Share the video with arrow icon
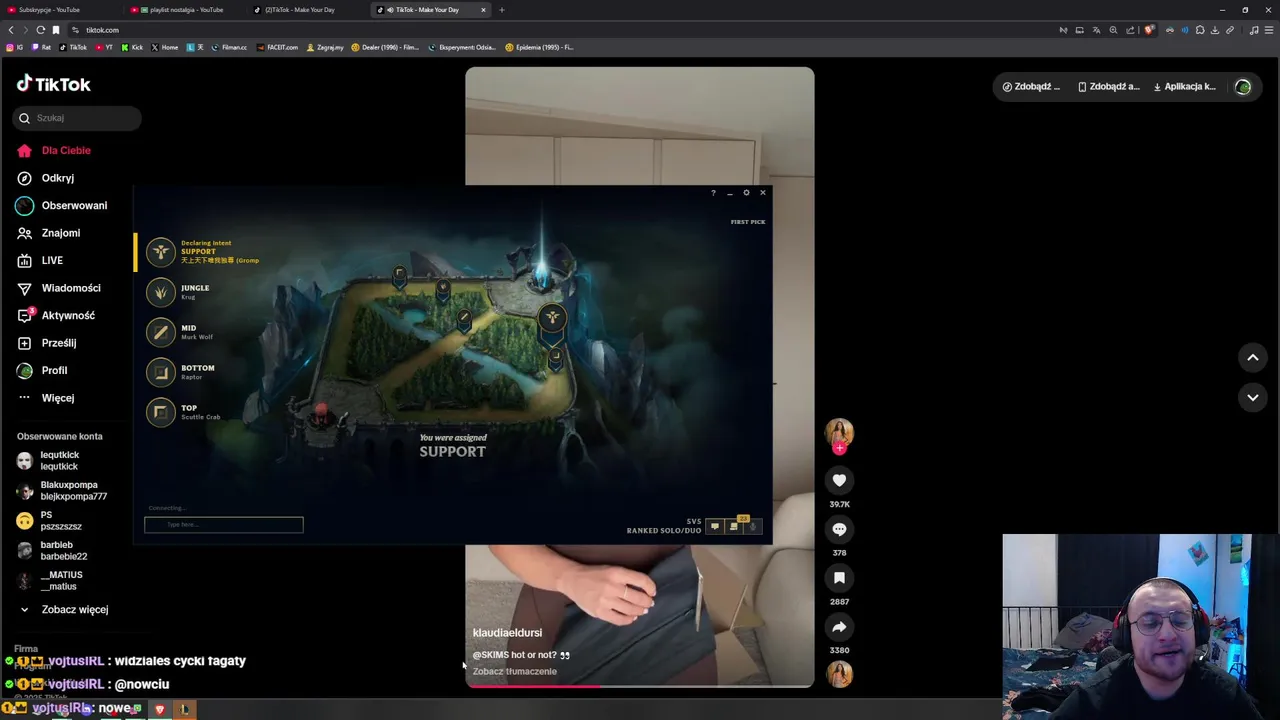 [839, 627]
